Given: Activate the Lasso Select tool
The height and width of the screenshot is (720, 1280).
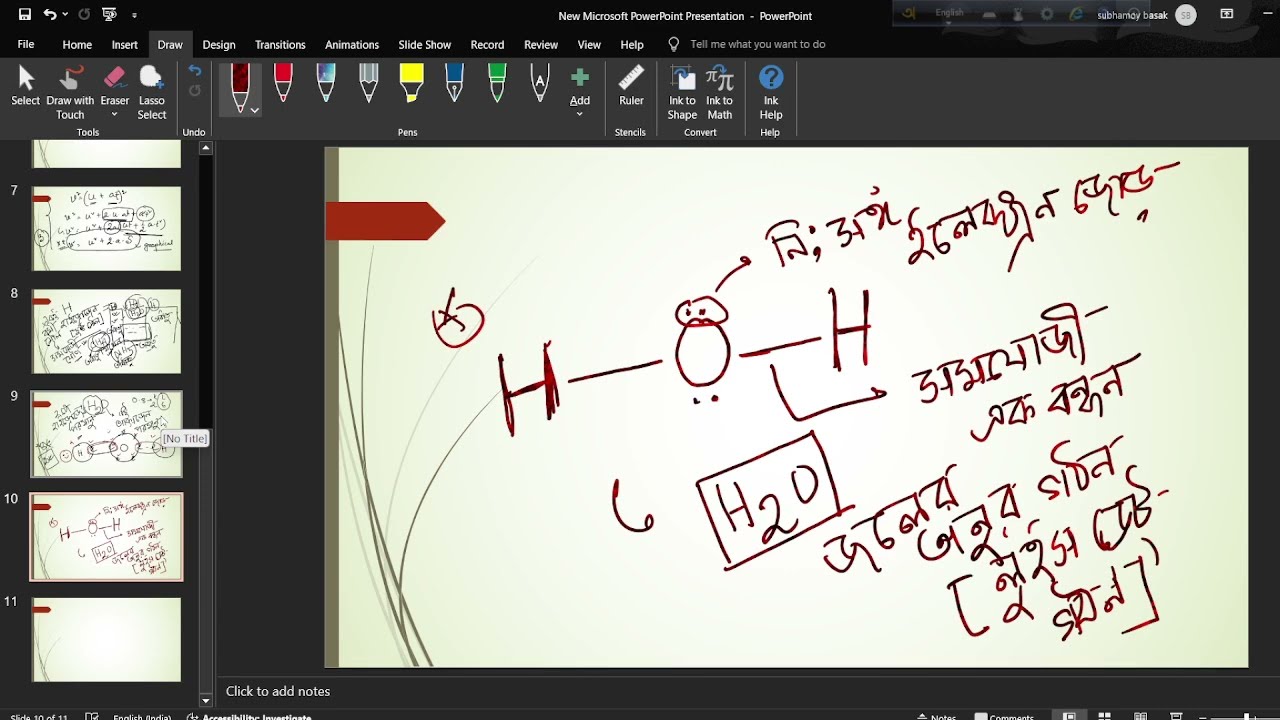Looking at the screenshot, I should coord(151,92).
